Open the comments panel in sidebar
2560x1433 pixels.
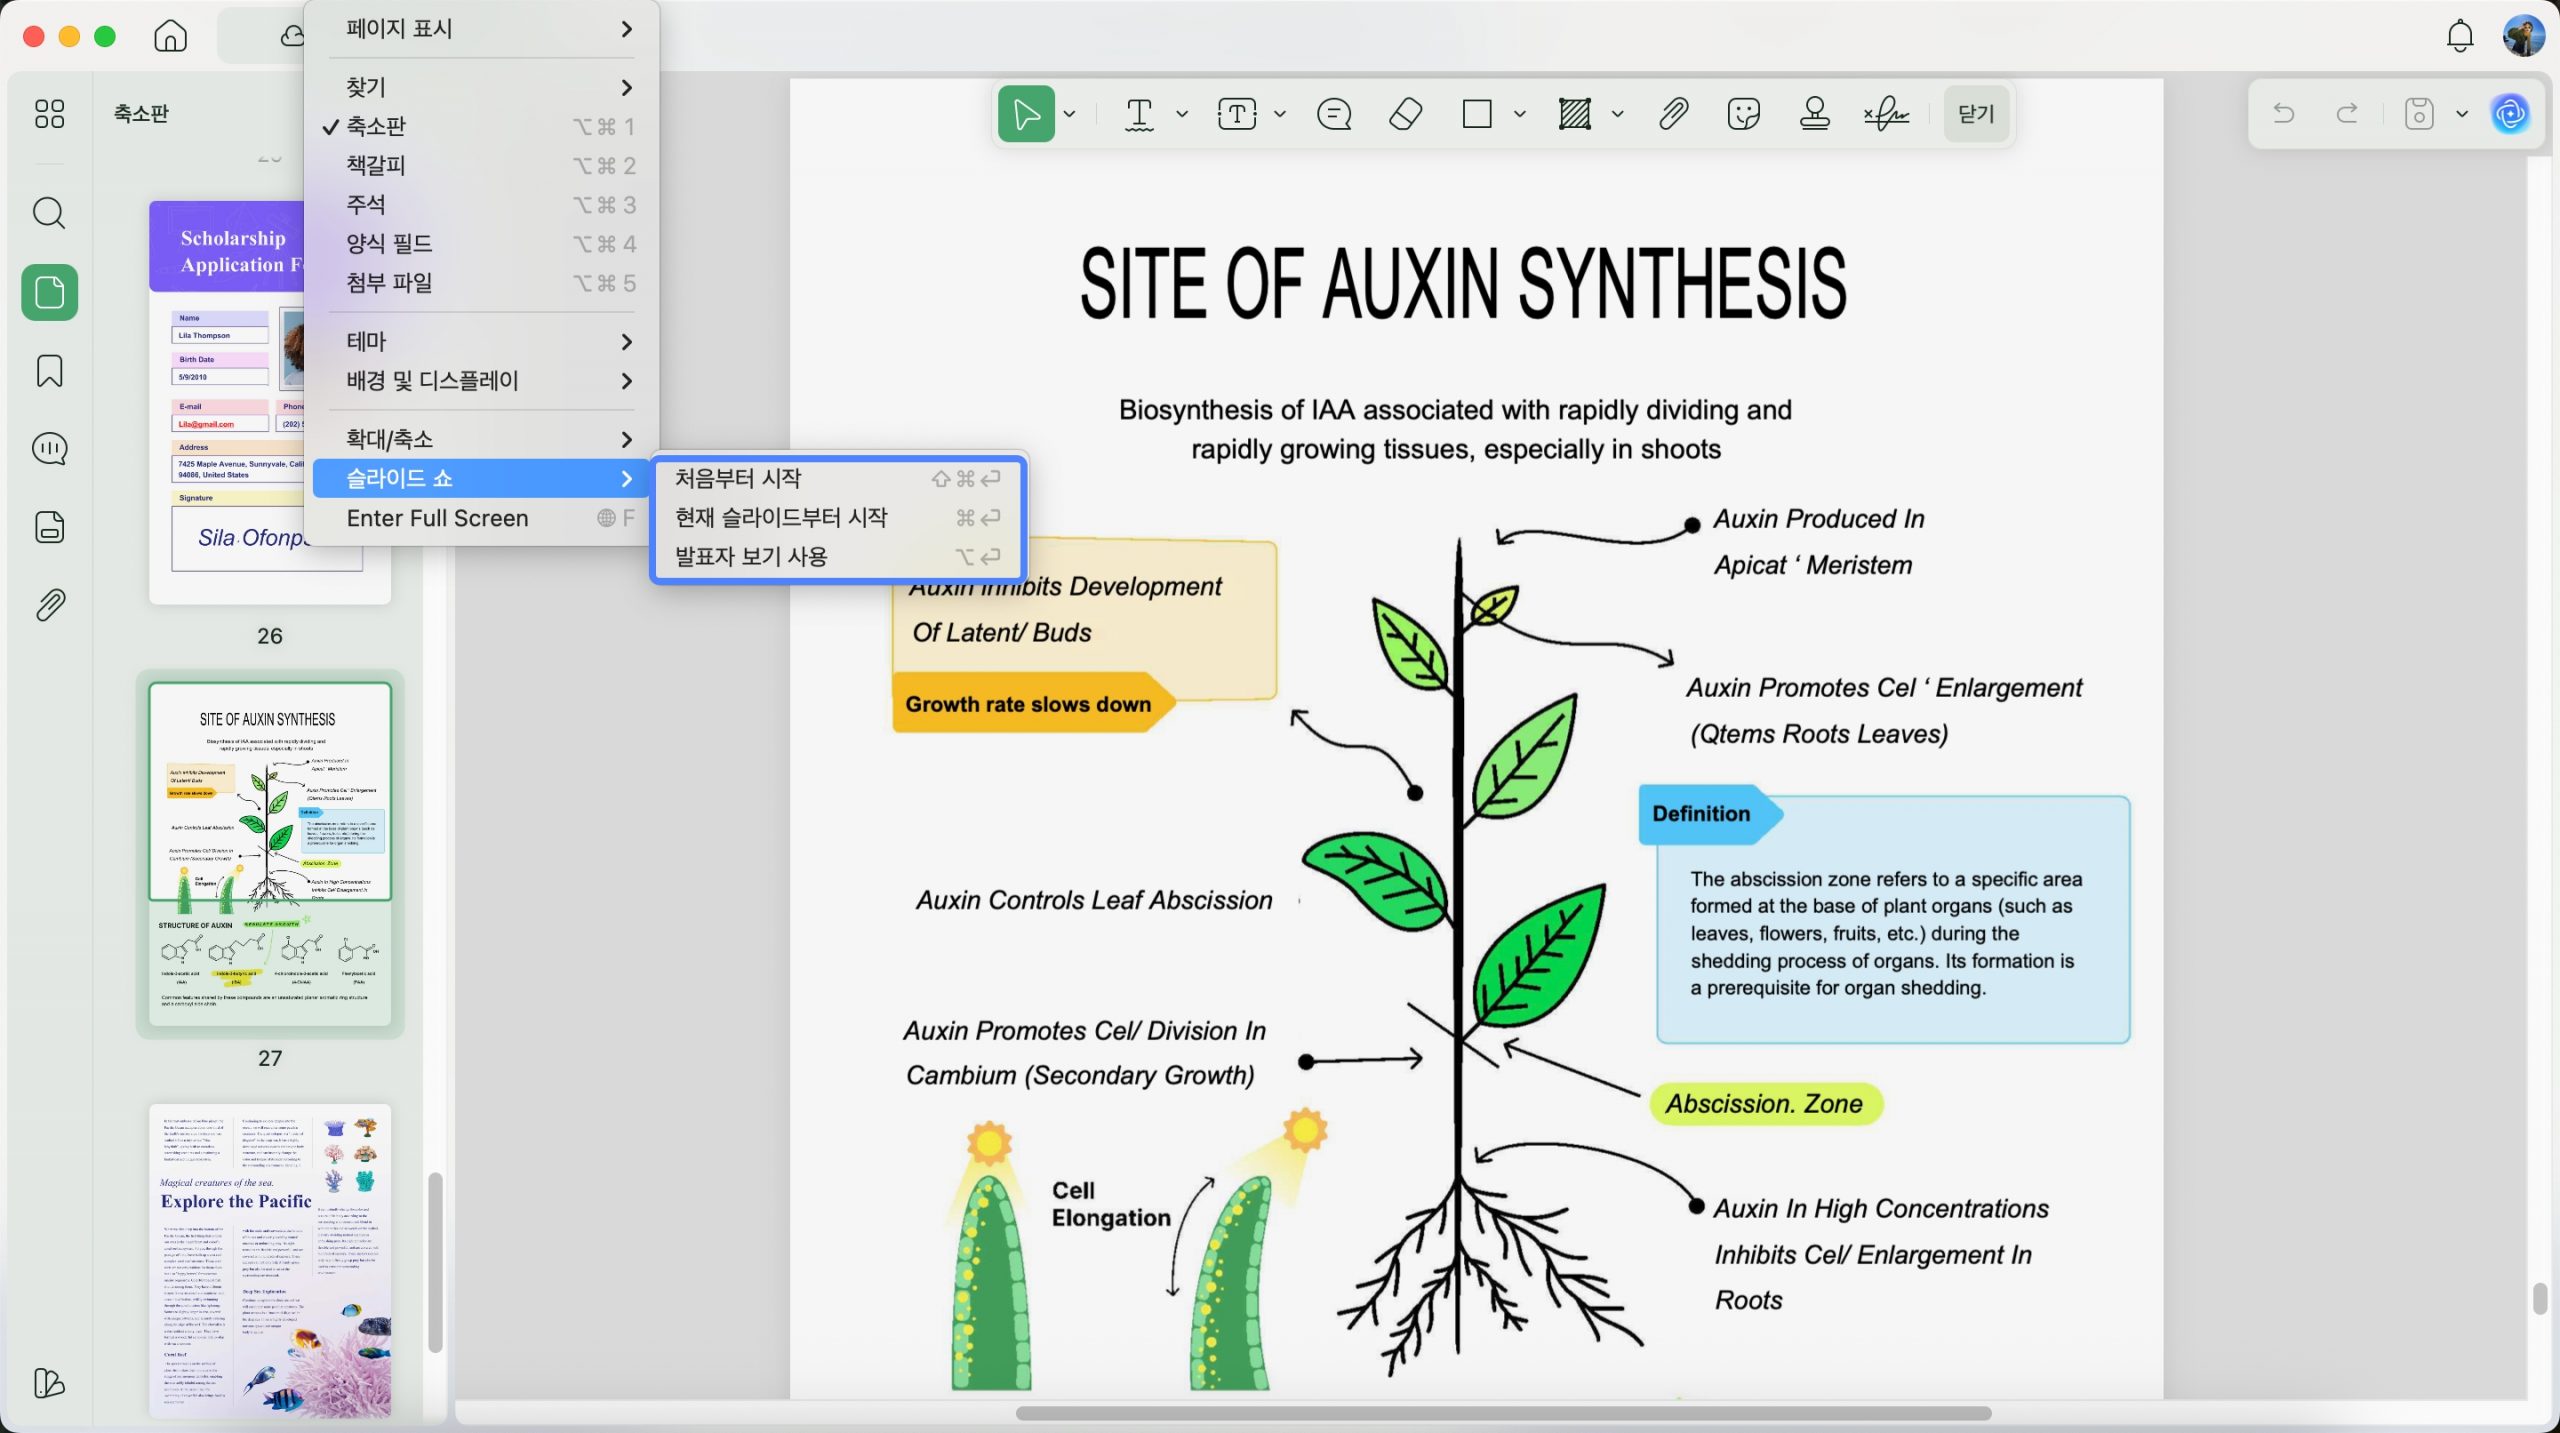(49, 449)
